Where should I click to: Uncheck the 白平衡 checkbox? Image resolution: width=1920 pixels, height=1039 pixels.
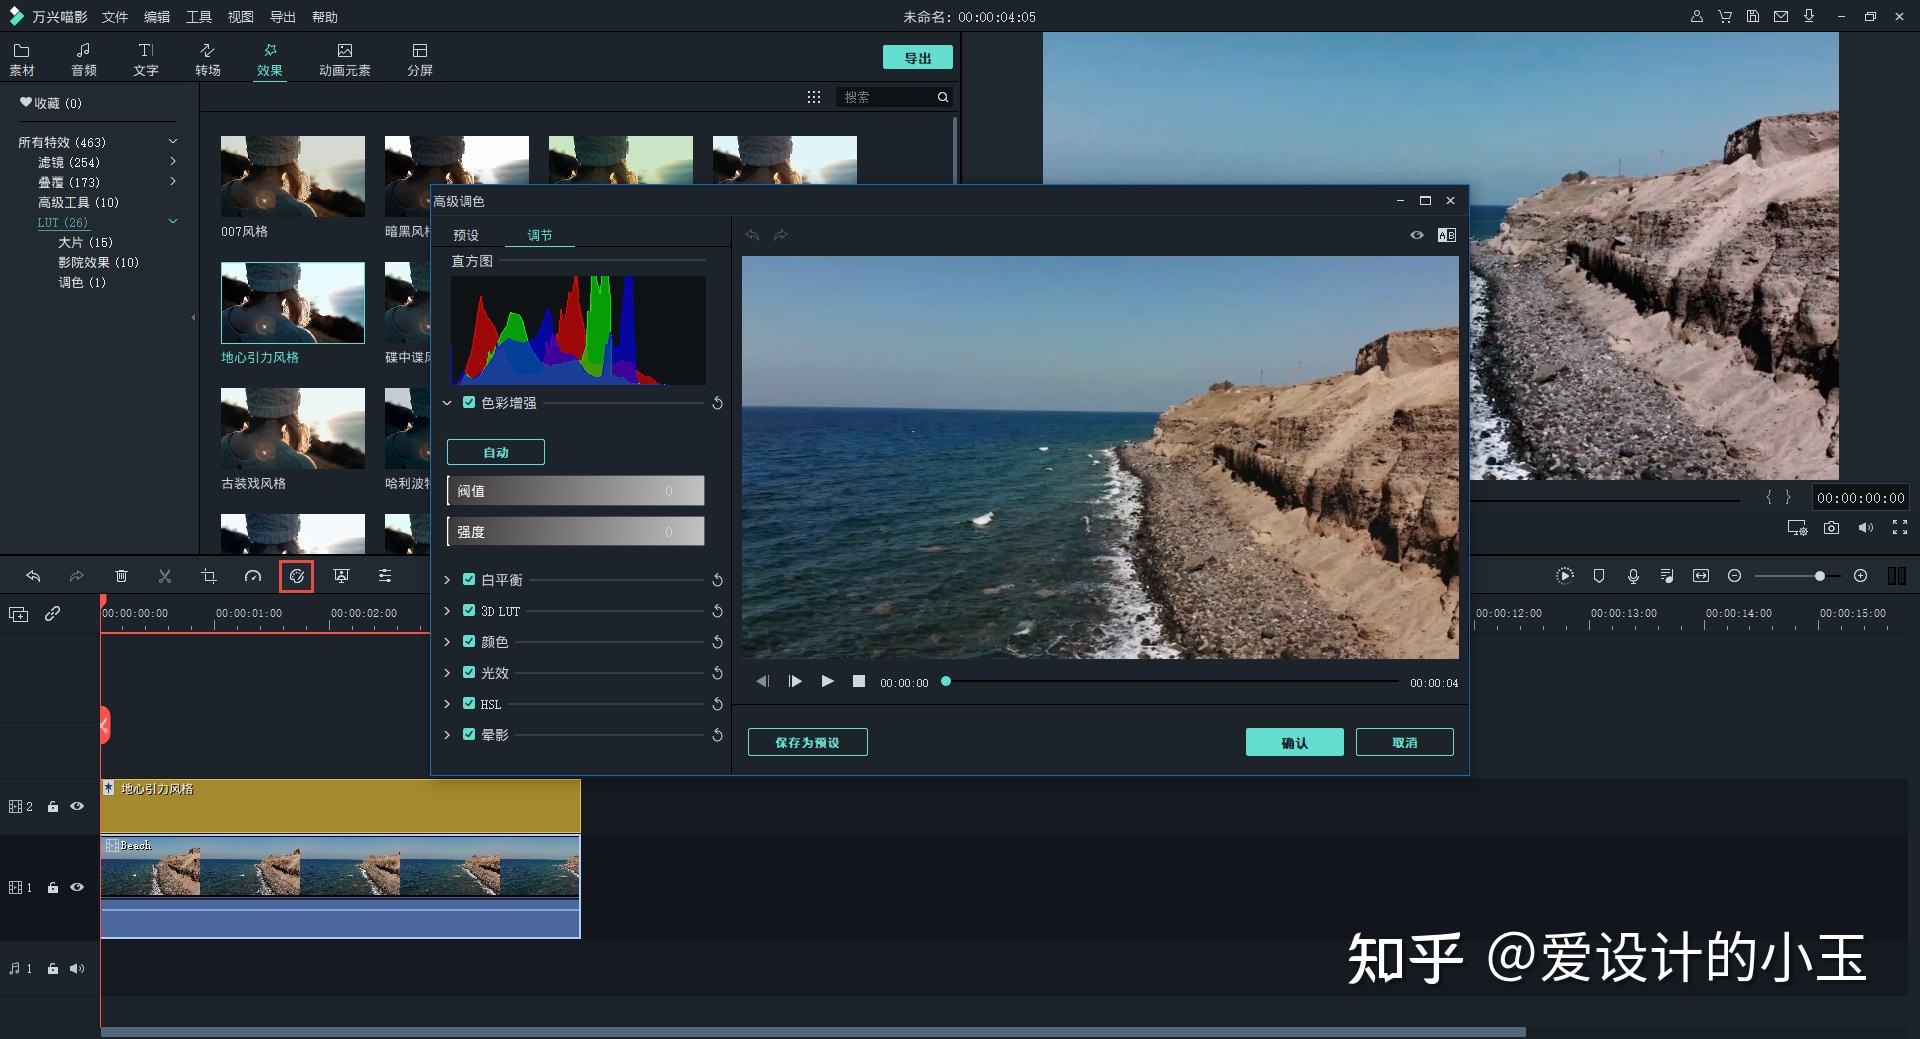[x=469, y=580]
